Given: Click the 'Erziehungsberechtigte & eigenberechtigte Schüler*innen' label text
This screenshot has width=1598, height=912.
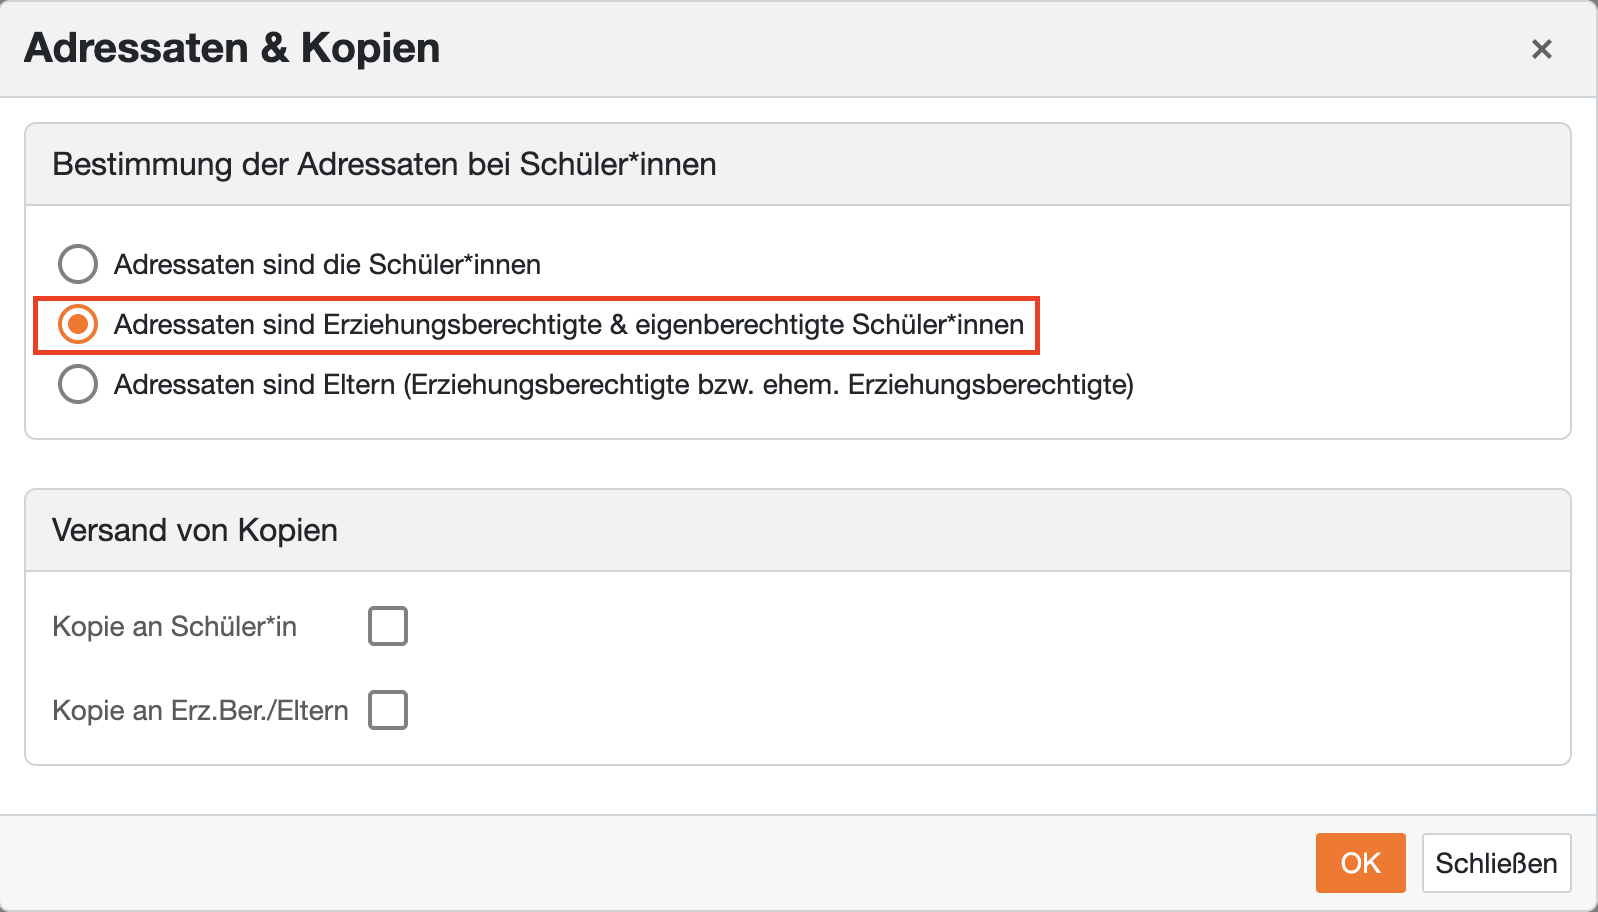Looking at the screenshot, I should click(x=568, y=325).
